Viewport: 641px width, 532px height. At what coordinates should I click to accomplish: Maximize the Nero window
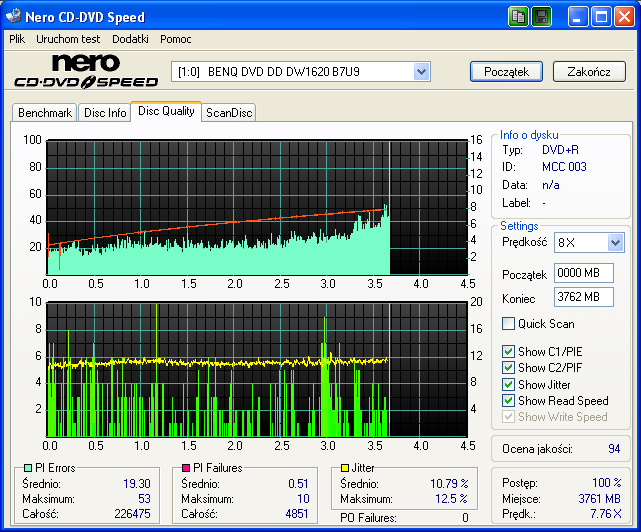click(x=601, y=17)
